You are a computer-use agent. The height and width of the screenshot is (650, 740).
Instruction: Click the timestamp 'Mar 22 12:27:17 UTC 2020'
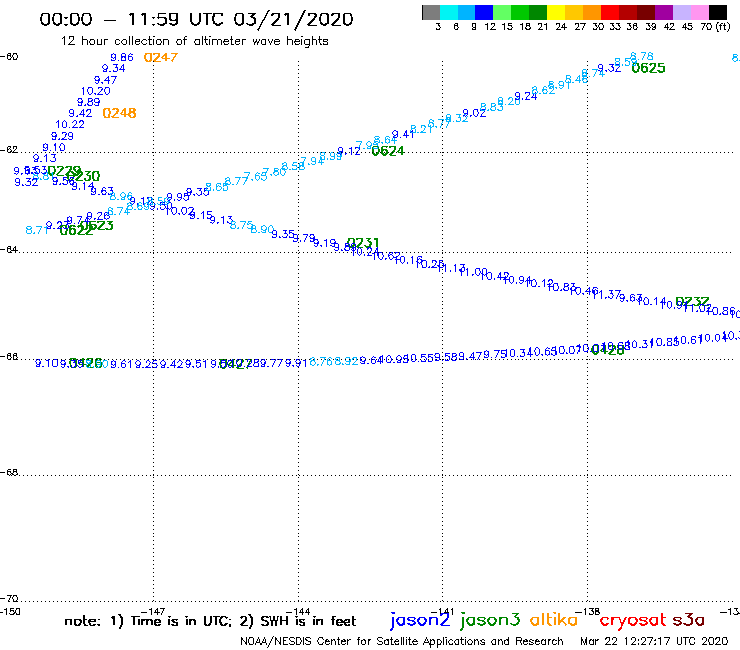(x=654, y=642)
